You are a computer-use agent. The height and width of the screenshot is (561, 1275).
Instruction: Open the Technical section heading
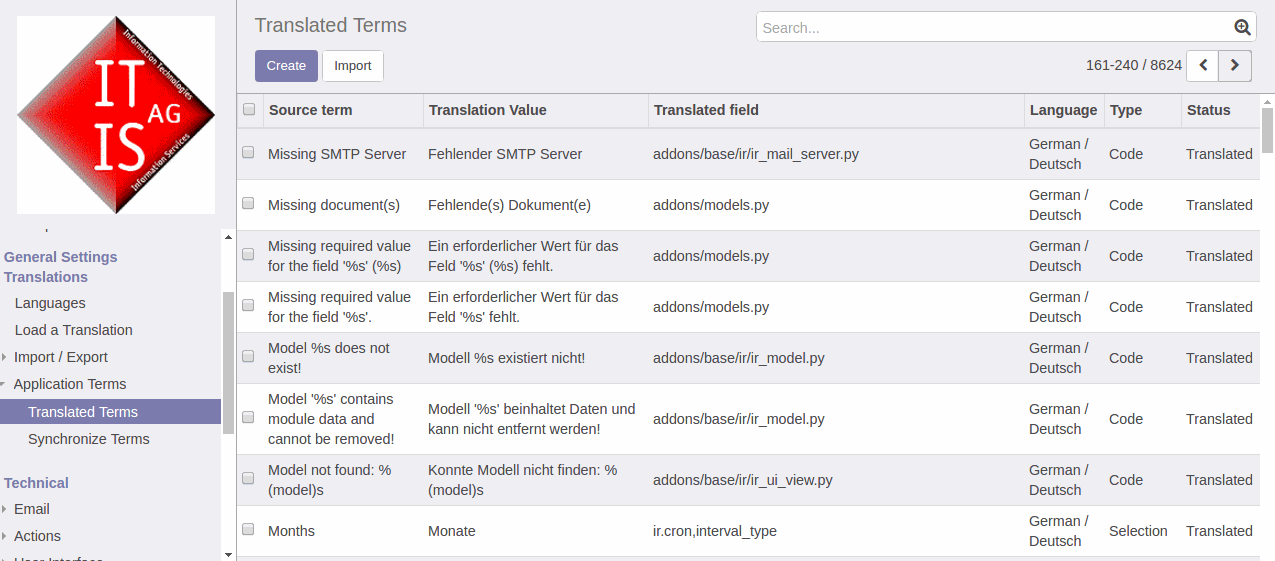[x=36, y=483]
